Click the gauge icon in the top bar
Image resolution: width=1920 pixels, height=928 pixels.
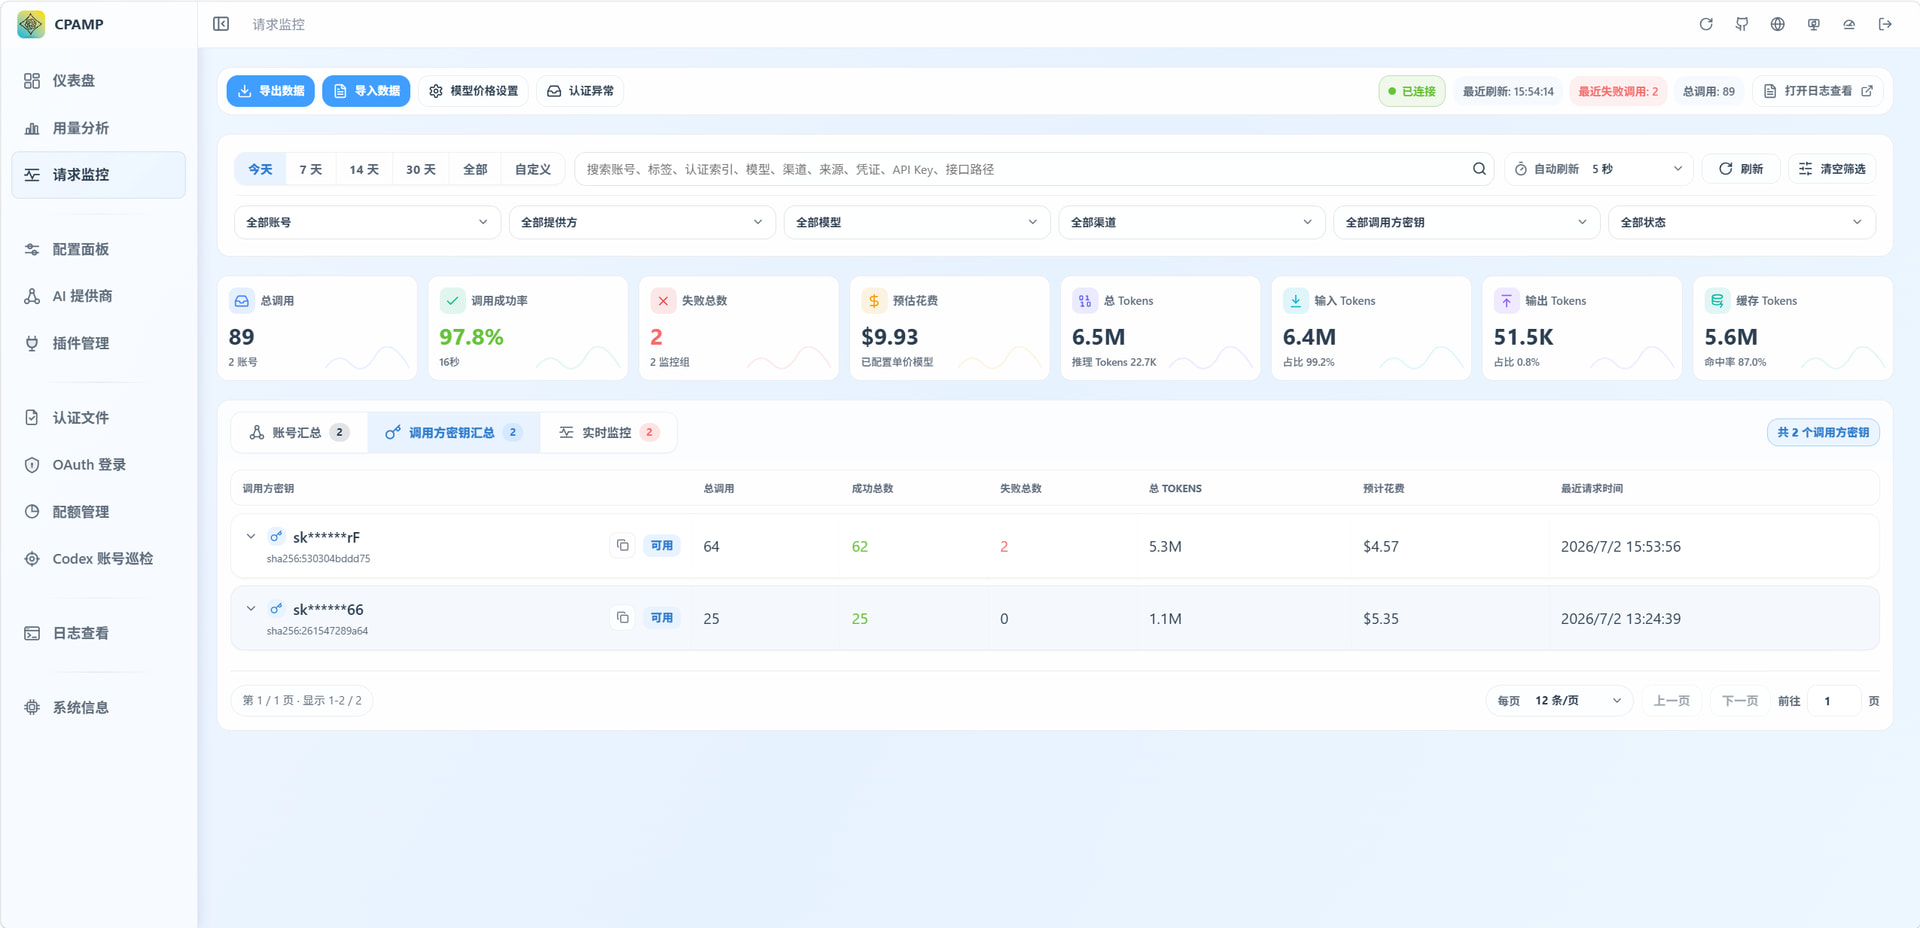pyautogui.click(x=1849, y=24)
